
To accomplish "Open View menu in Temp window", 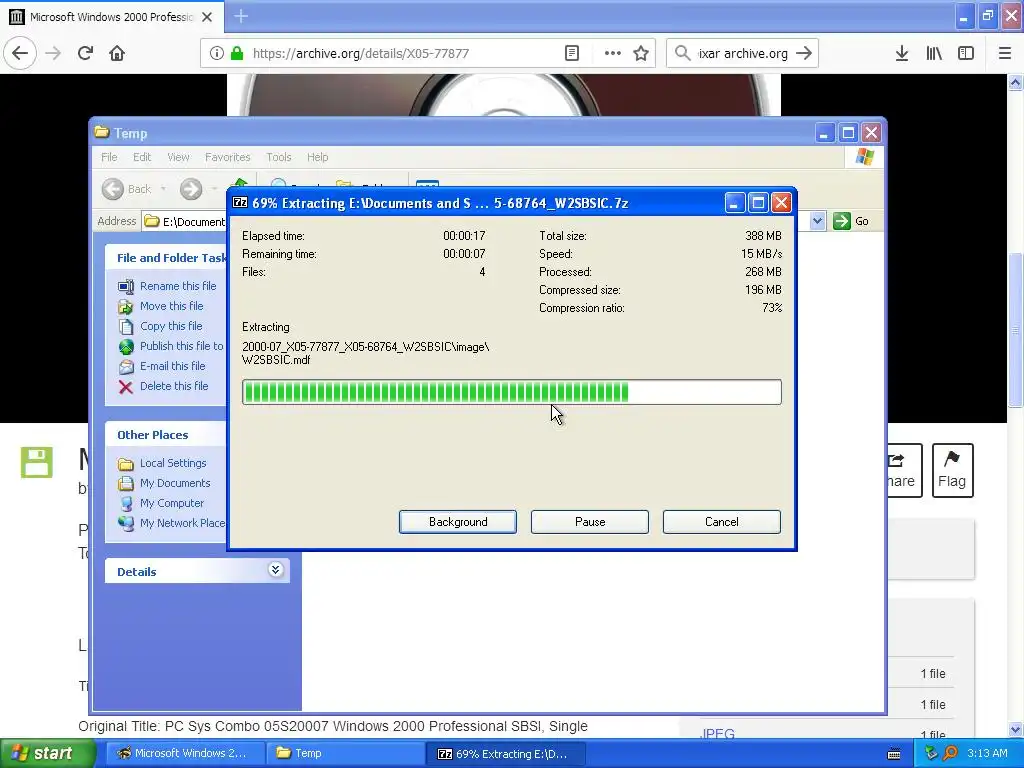I will [178, 157].
